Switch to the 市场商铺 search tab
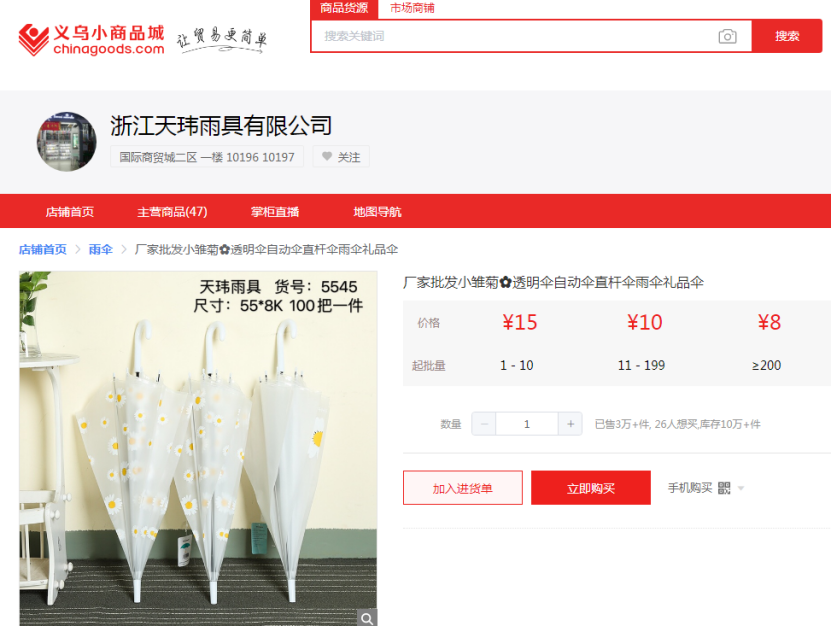The image size is (831, 626). point(412,8)
